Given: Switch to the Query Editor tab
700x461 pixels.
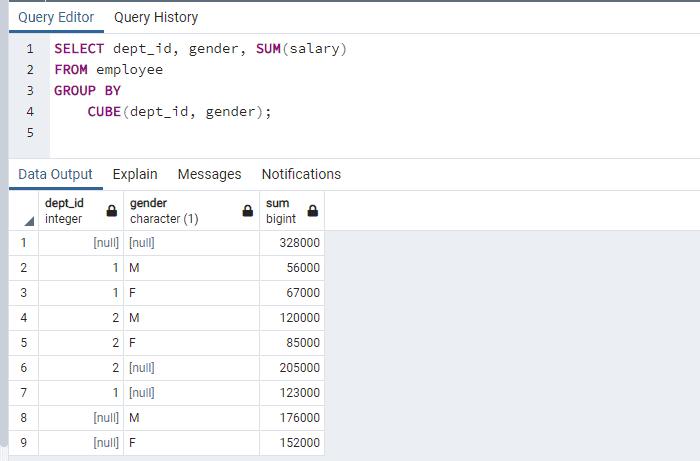Looking at the screenshot, I should (x=56, y=17).
